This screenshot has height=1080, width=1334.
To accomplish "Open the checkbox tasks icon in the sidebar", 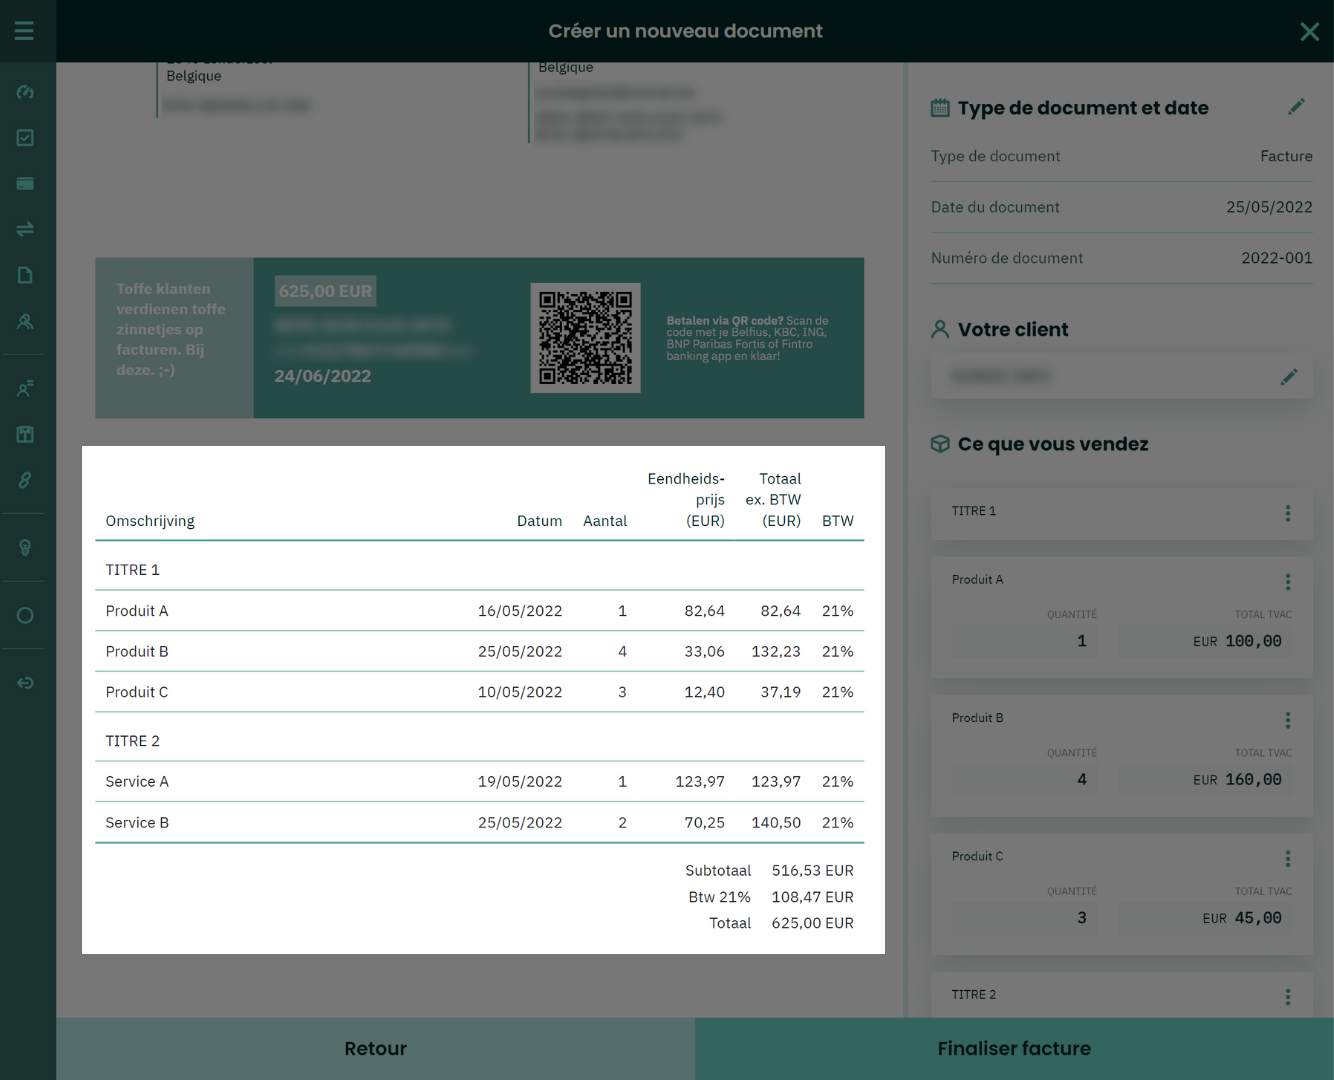I will pos(25,138).
